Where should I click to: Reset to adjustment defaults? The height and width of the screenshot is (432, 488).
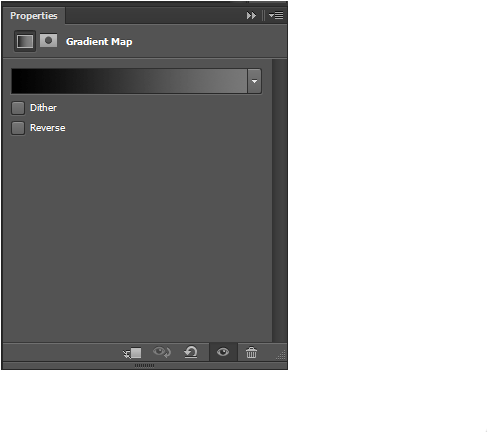pos(191,352)
